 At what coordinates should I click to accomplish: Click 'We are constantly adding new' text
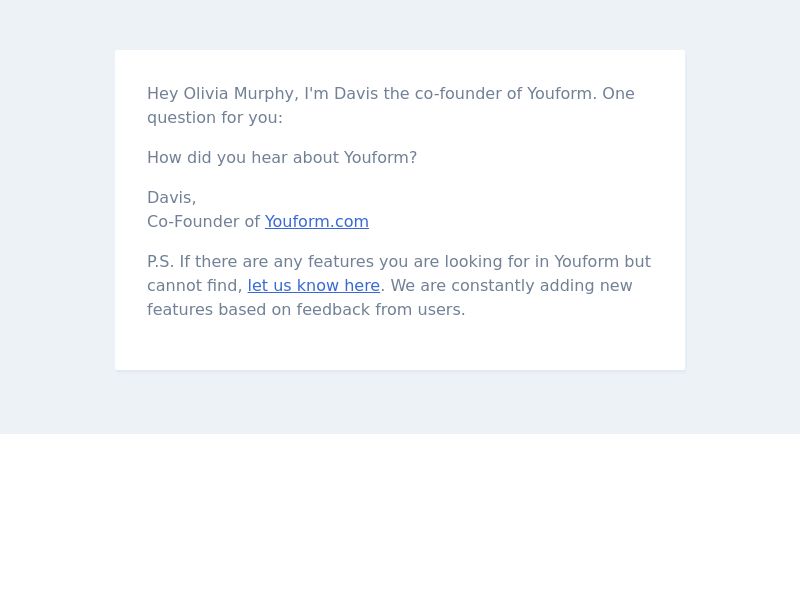(511, 286)
